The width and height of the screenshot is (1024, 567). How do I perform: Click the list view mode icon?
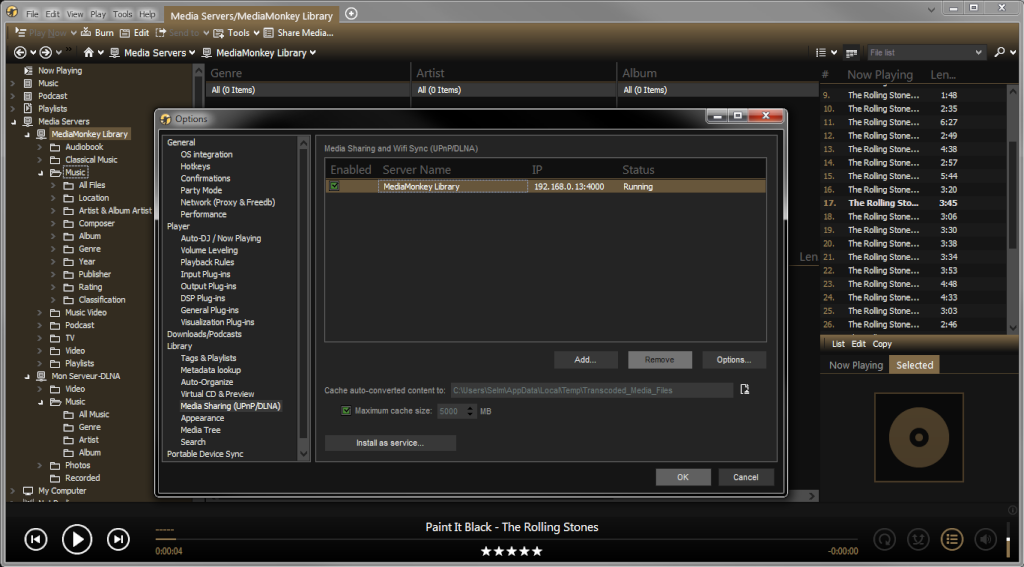click(822, 52)
